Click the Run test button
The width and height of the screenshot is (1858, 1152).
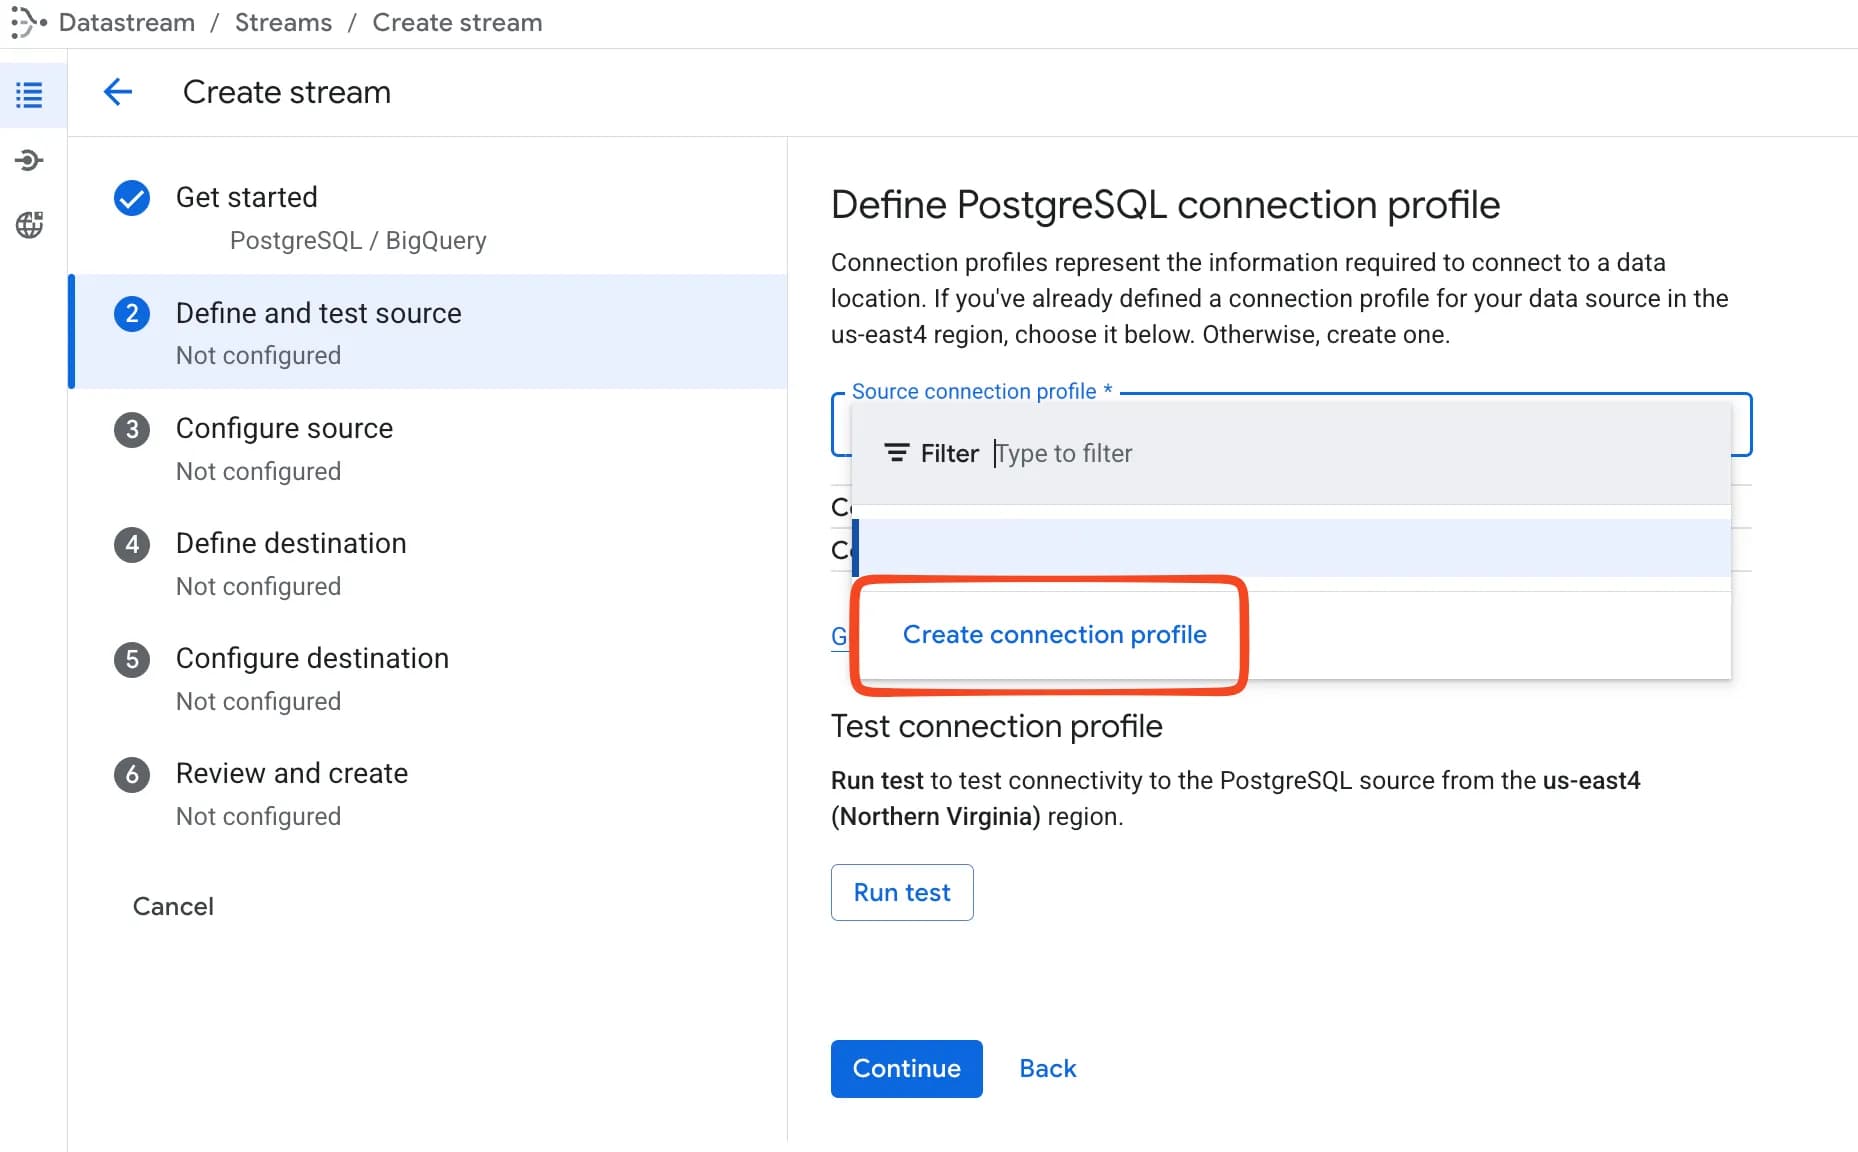(901, 892)
